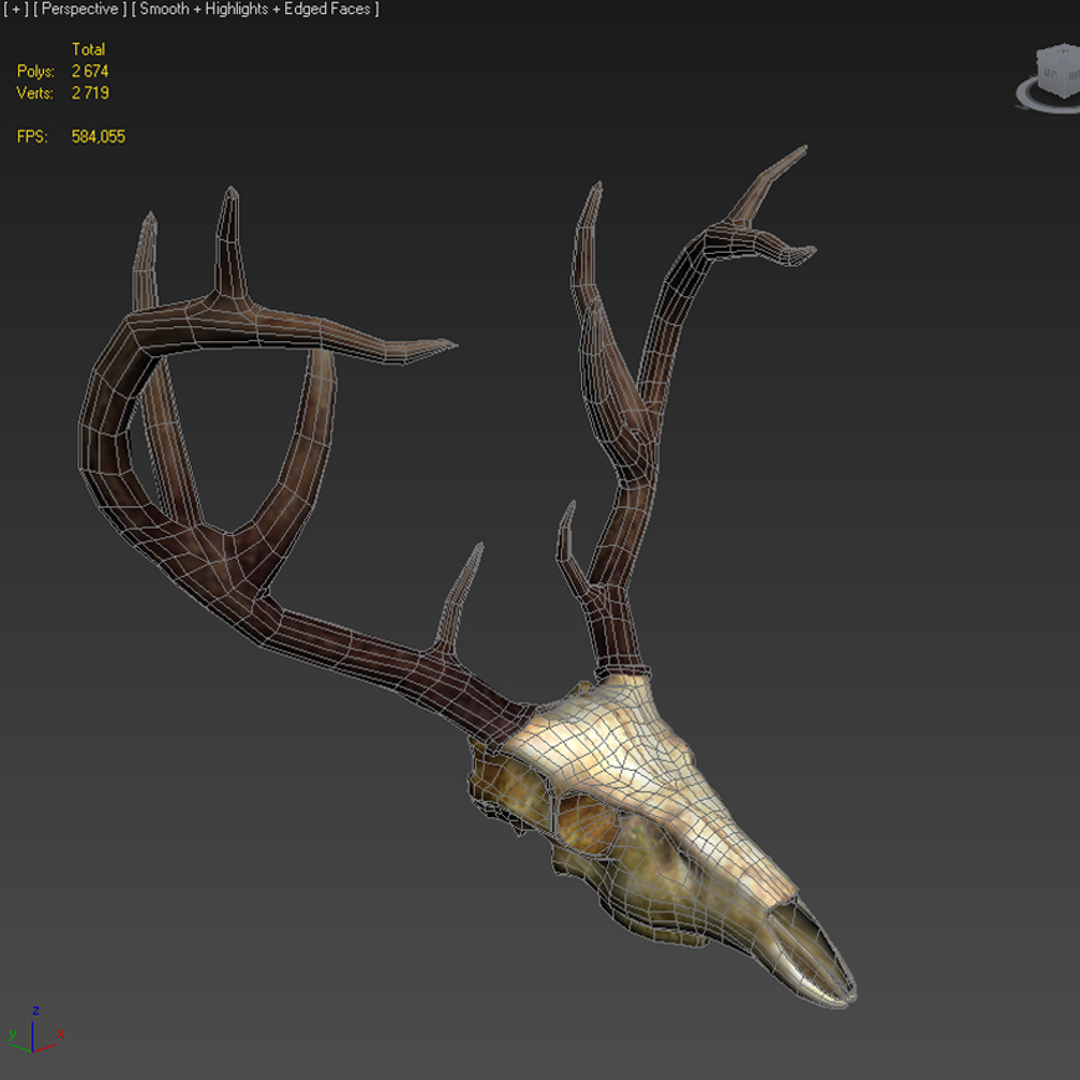Click the world axis tripod gizmo
Viewport: 1080px width, 1080px height.
coord(35,1031)
